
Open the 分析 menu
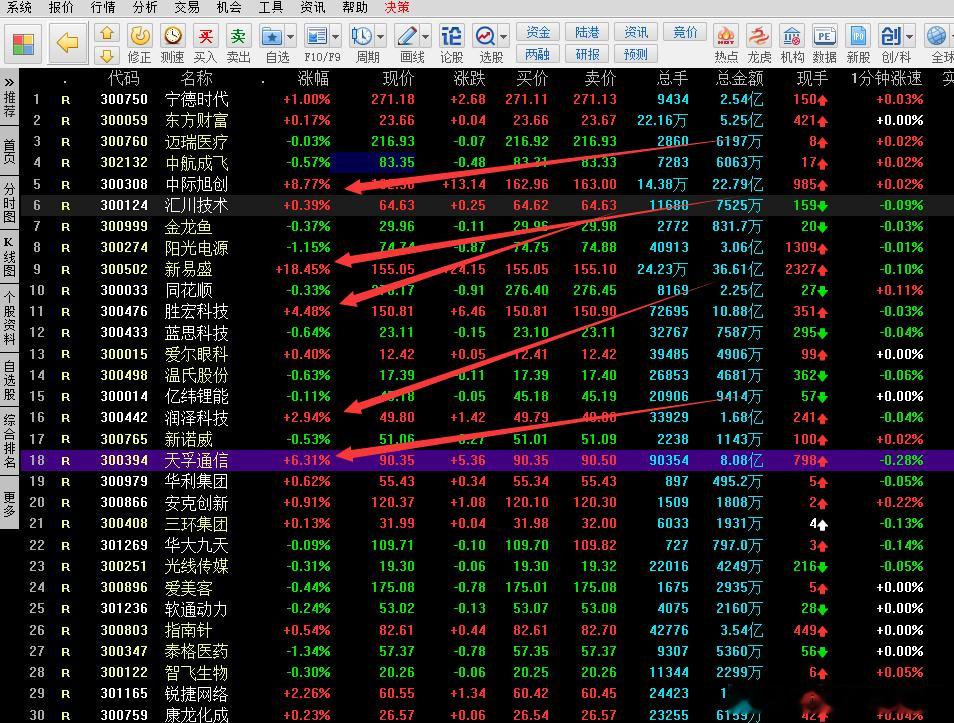point(144,7)
